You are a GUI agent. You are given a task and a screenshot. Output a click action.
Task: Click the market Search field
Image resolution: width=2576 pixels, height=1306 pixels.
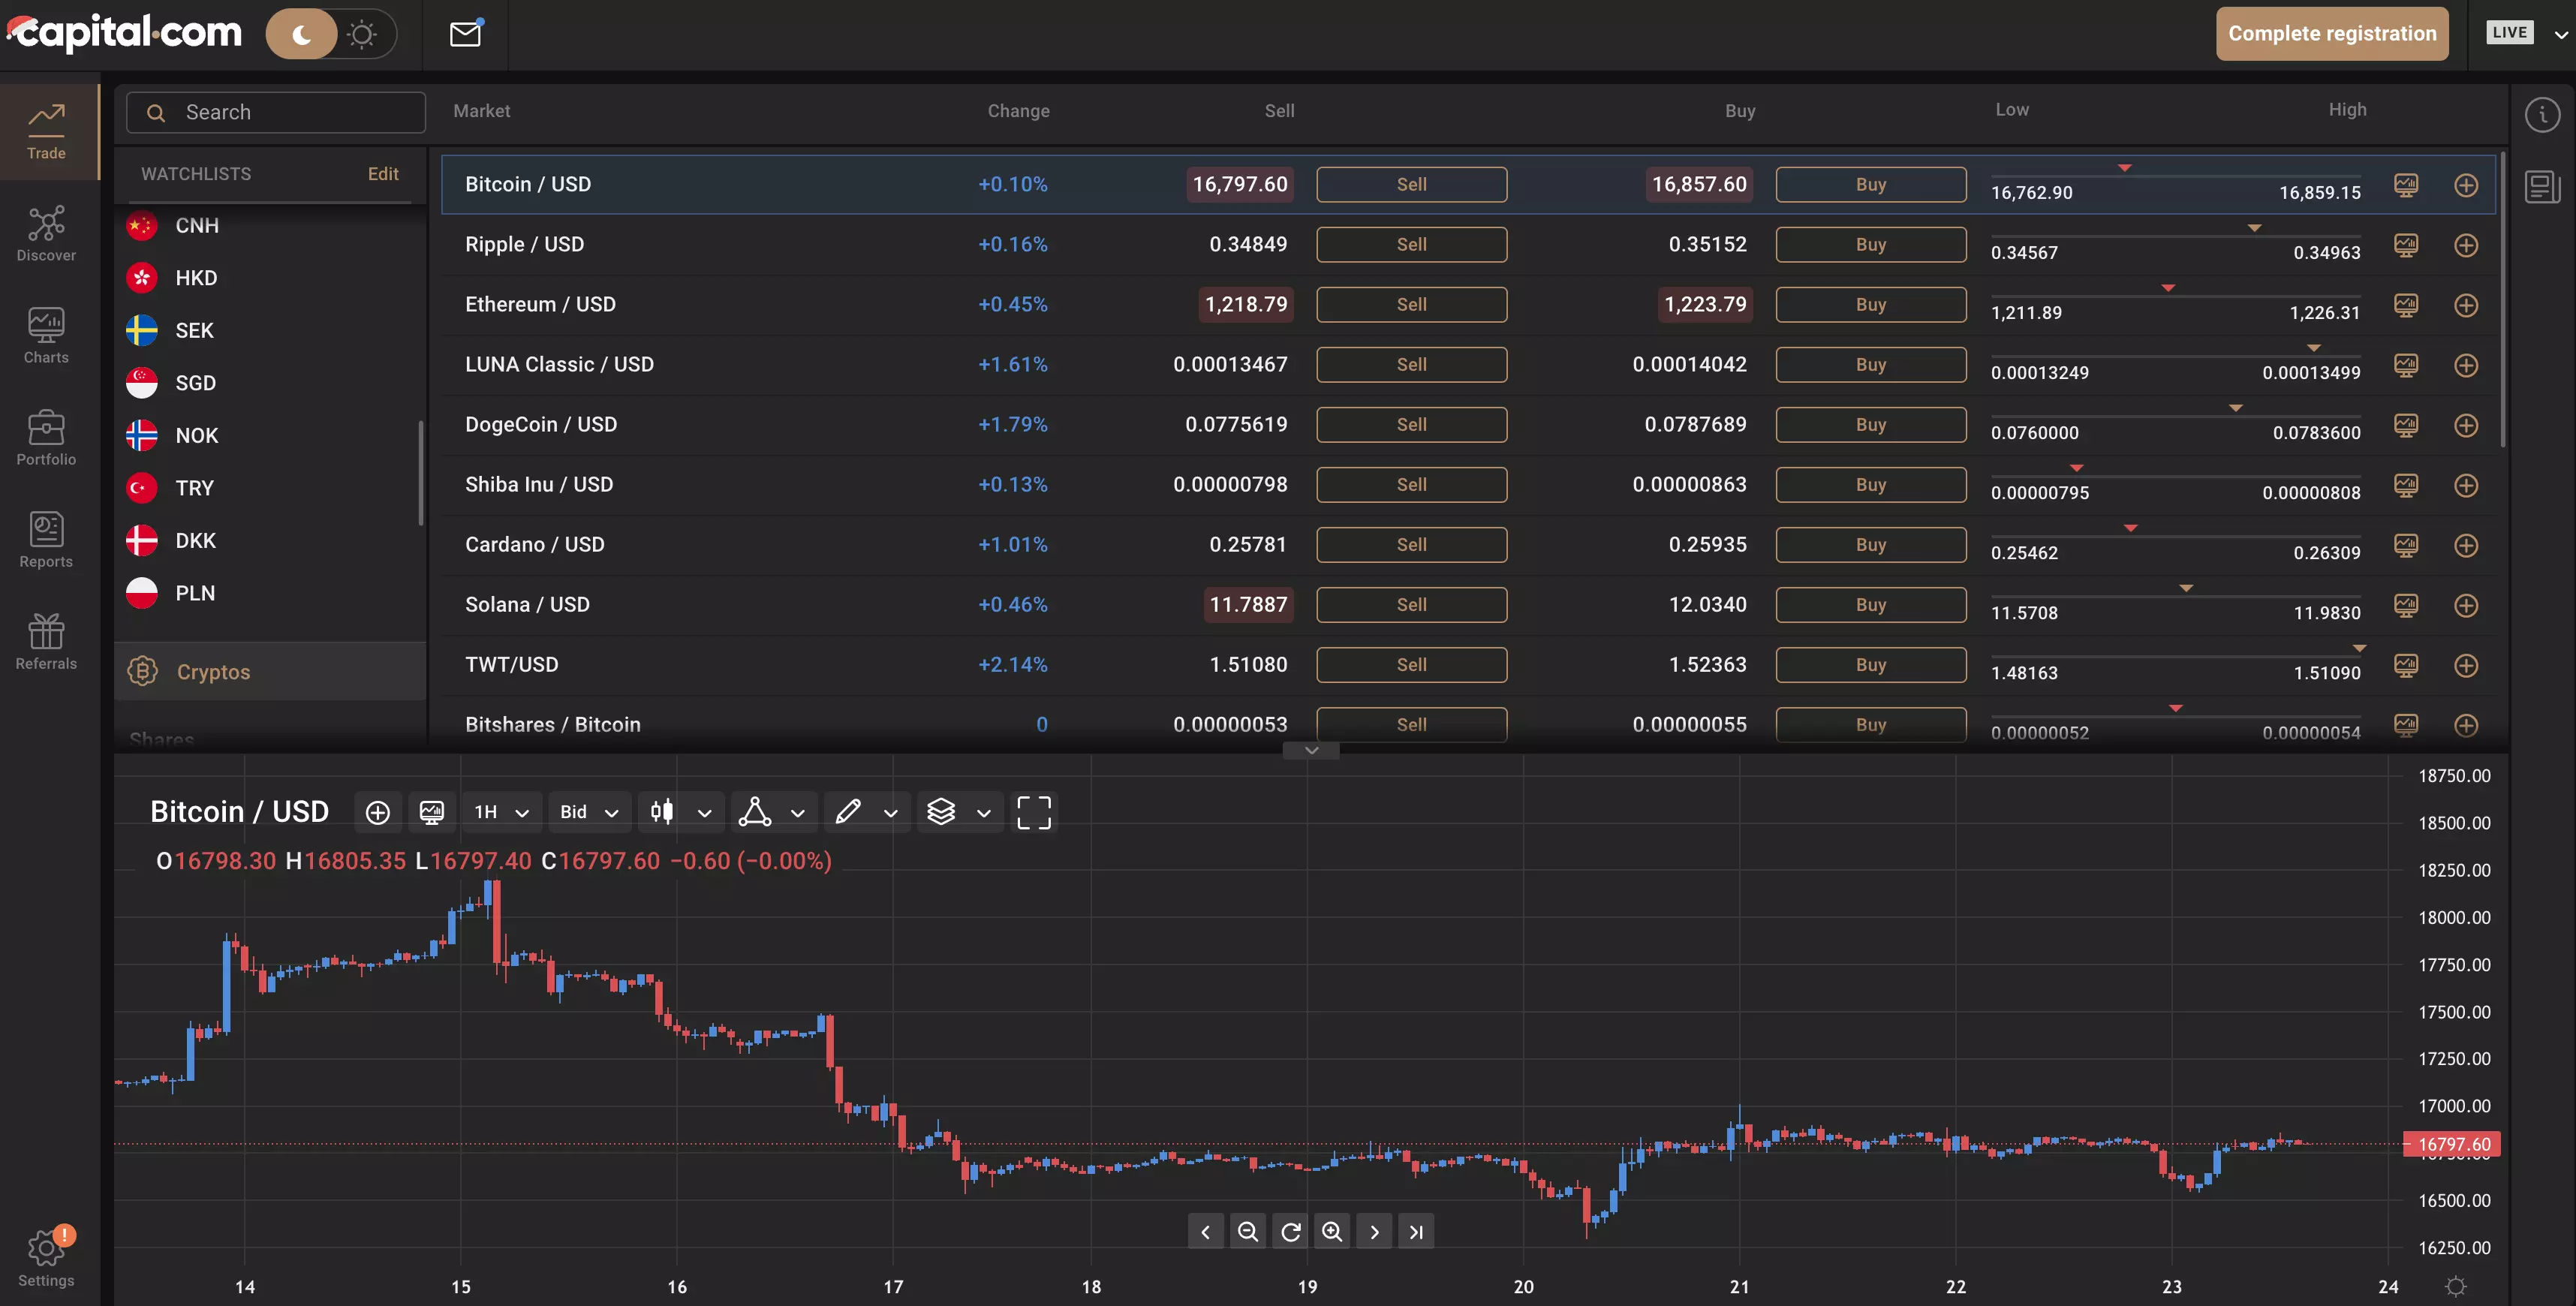tap(276, 113)
